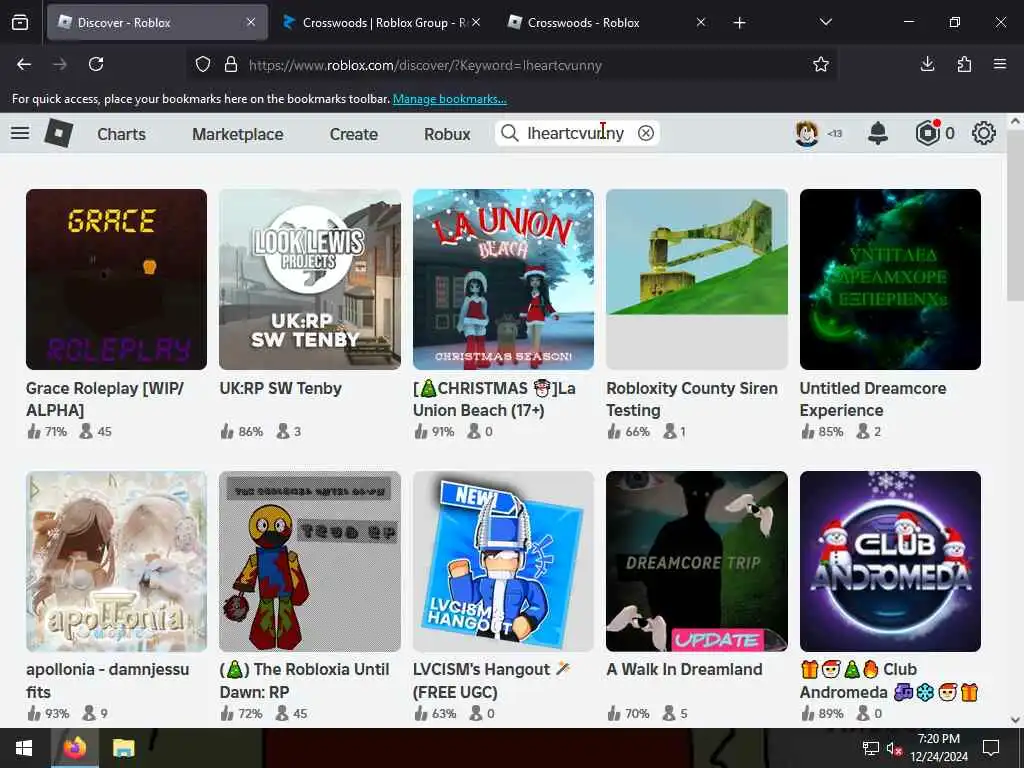
Task: Click the scrollbar down arrow
Action: pyautogui.click(x=1015, y=720)
